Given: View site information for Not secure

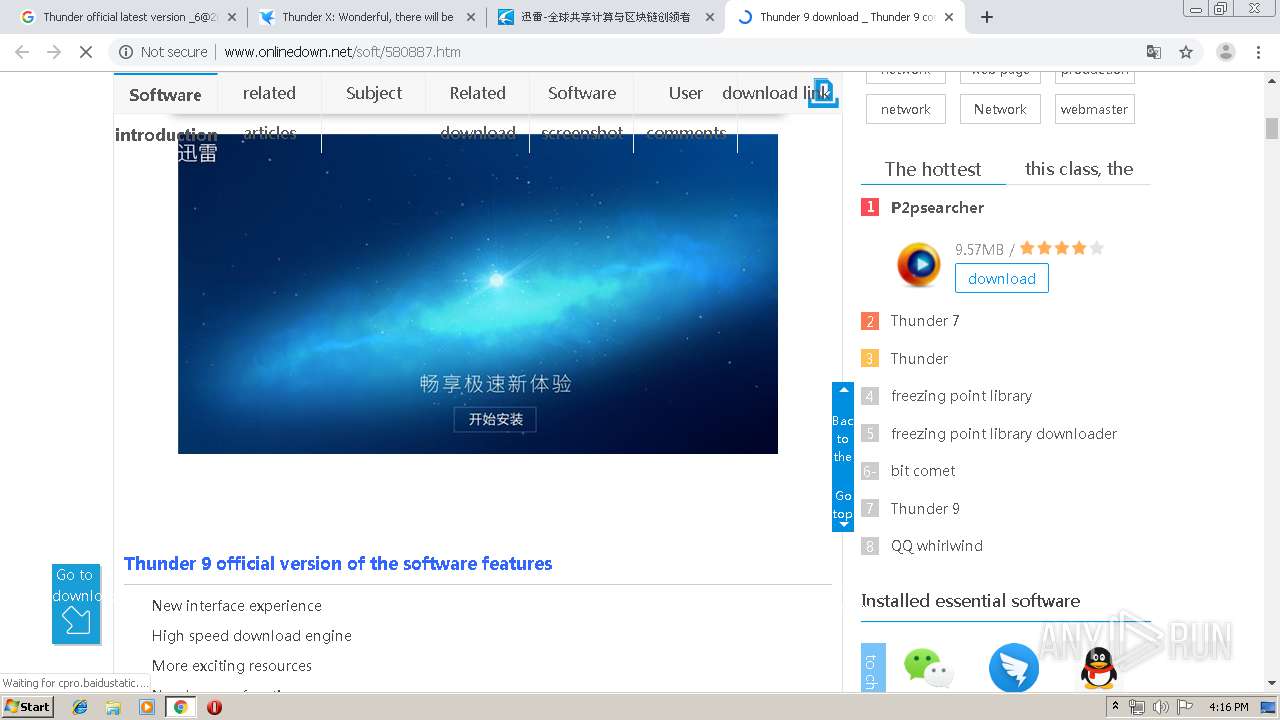Looking at the screenshot, I should coord(164,52).
